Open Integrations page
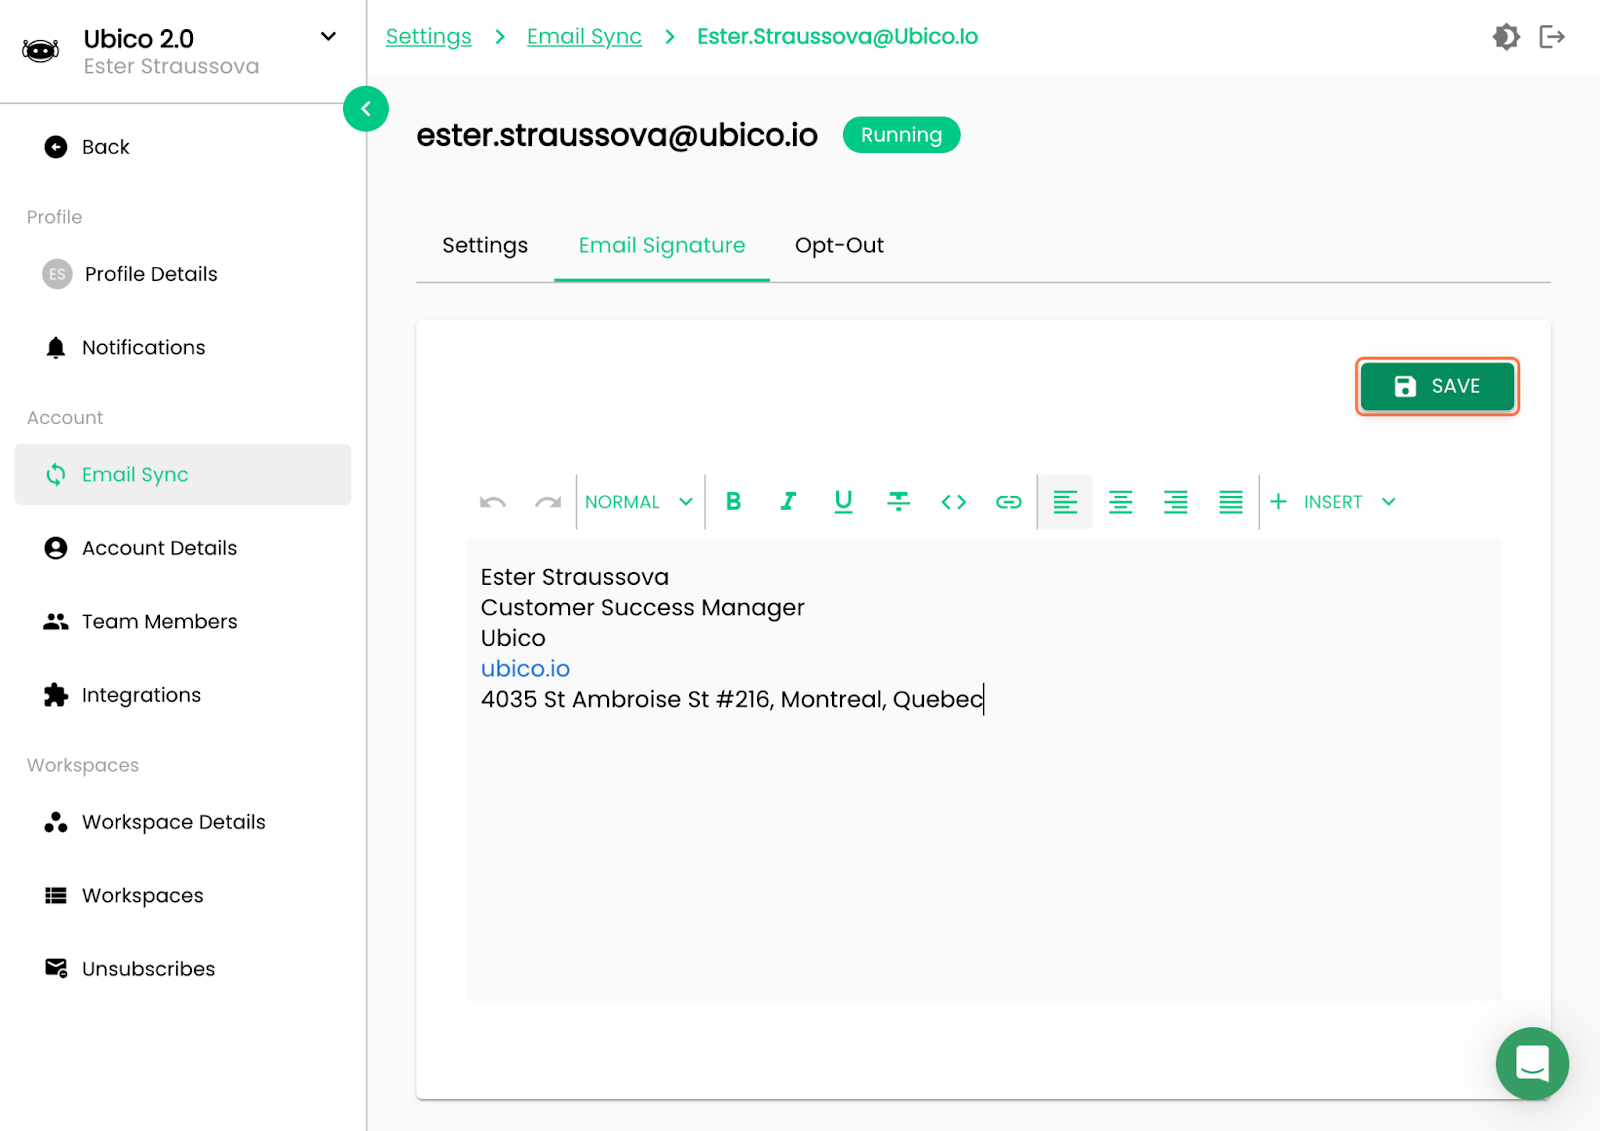This screenshot has height=1131, width=1600. tap(183, 695)
